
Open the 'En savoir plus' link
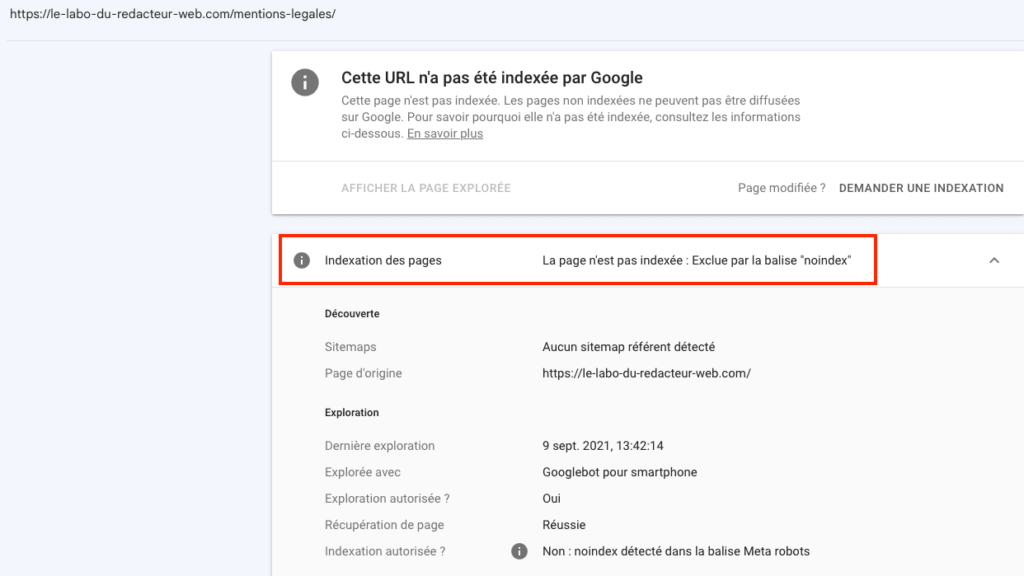[x=445, y=134]
